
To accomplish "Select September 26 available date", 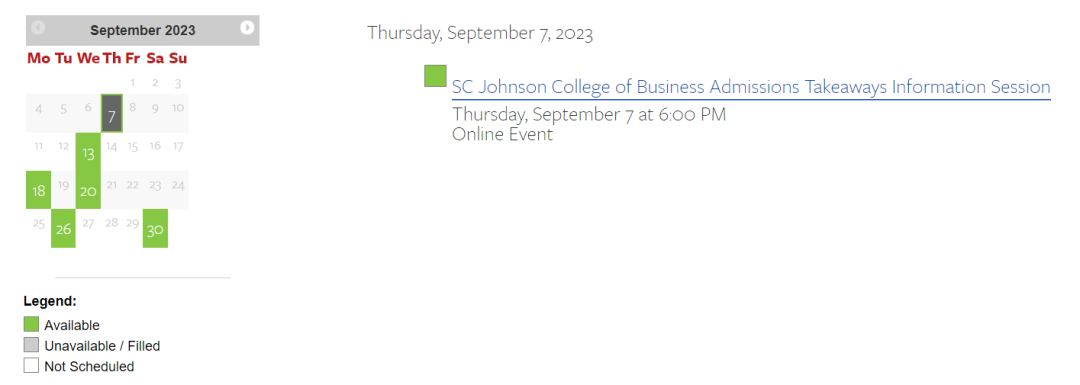I will pyautogui.click(x=63, y=229).
